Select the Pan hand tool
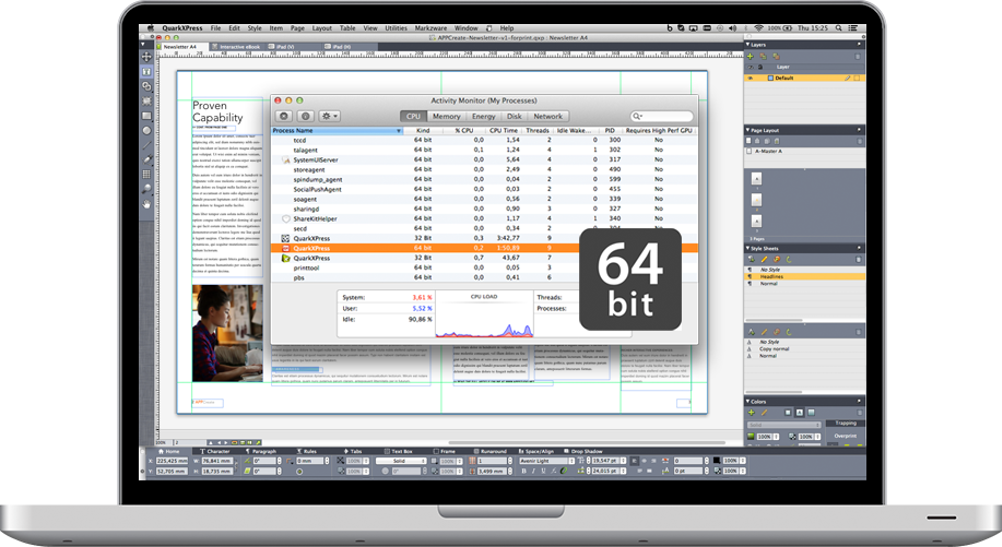The width and height of the screenshot is (1002, 547). (x=146, y=204)
